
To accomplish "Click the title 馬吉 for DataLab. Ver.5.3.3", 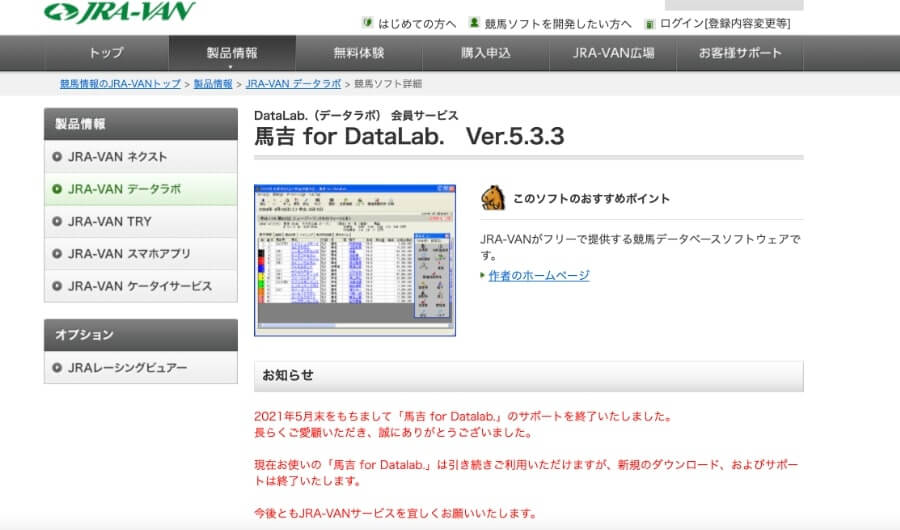I will tap(409, 136).
